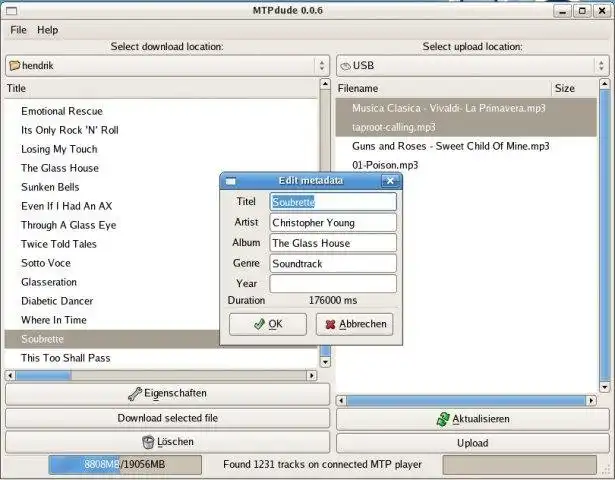Click the Titel input field

coord(333,202)
